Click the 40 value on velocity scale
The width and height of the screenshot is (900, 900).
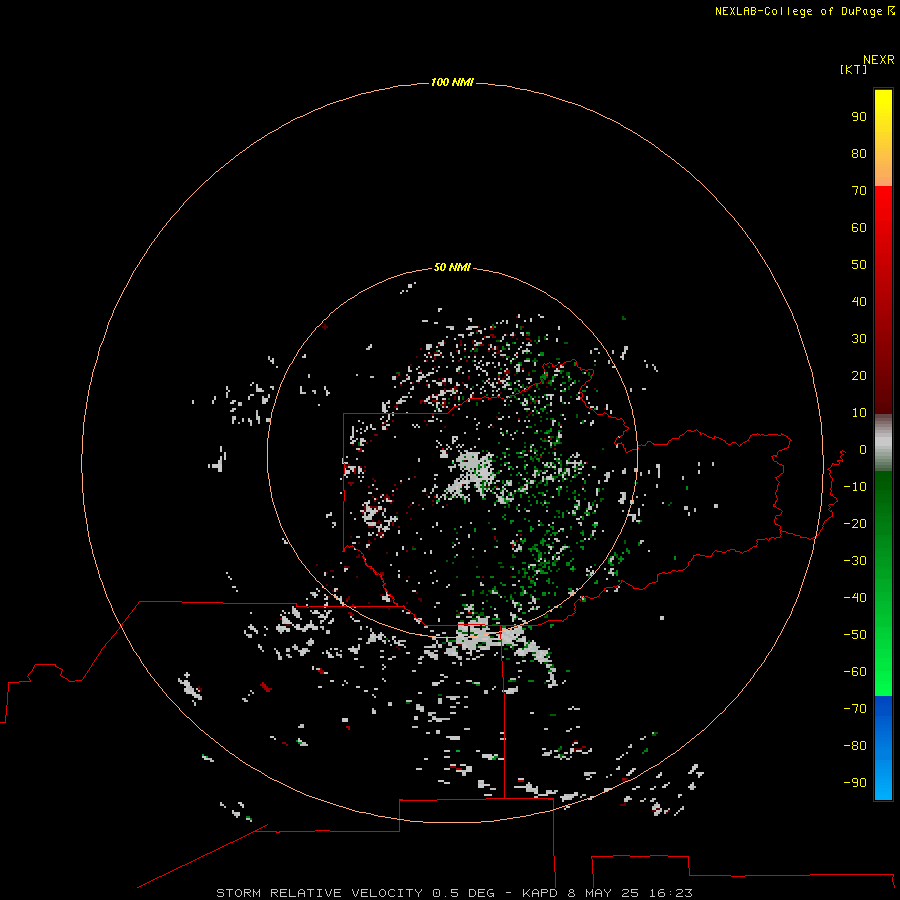click(859, 301)
